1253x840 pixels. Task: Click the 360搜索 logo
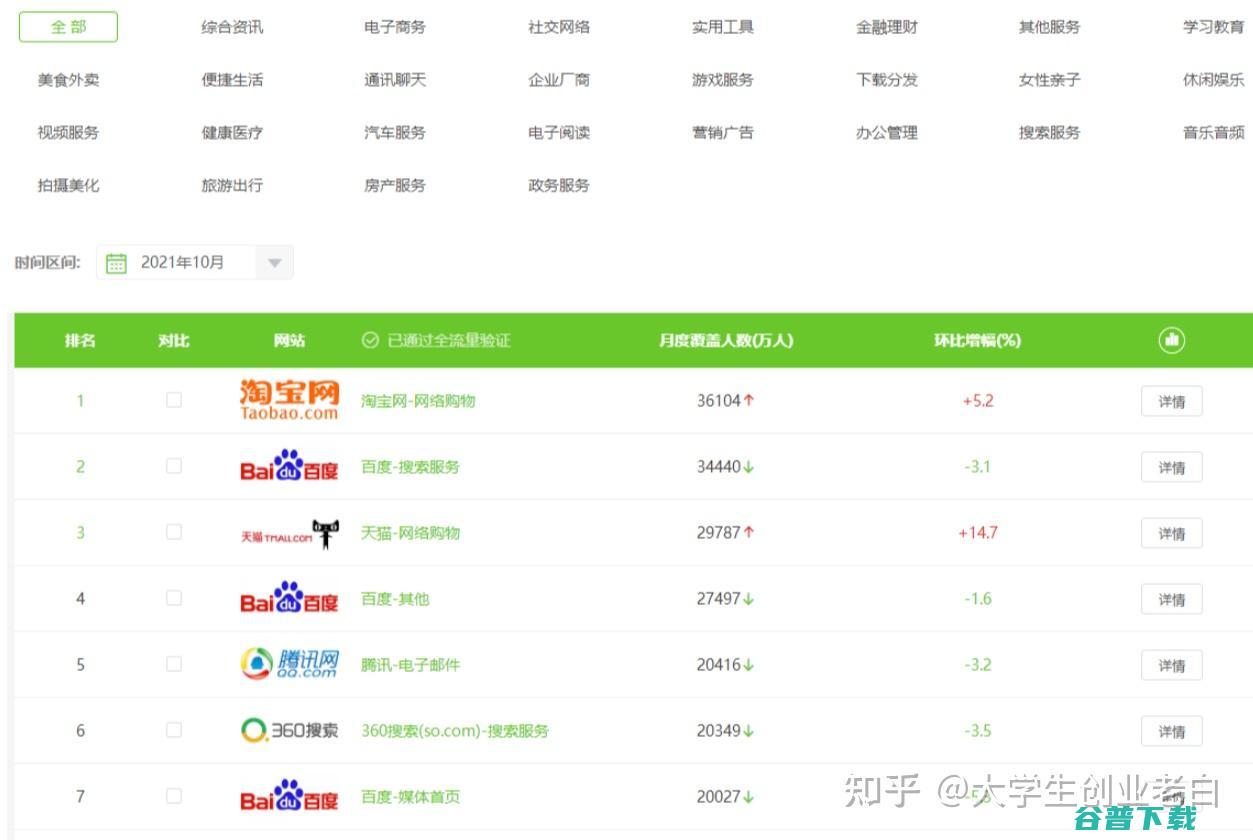click(288, 730)
